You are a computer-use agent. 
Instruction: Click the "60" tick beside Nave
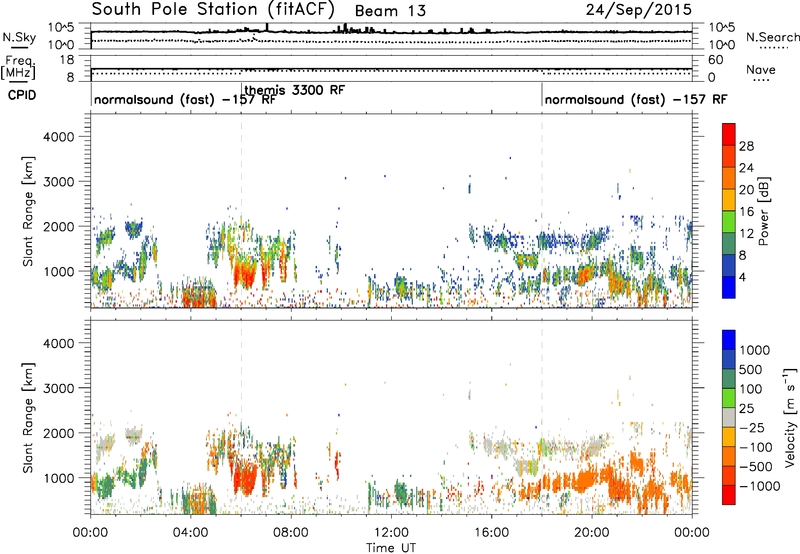(x=715, y=60)
